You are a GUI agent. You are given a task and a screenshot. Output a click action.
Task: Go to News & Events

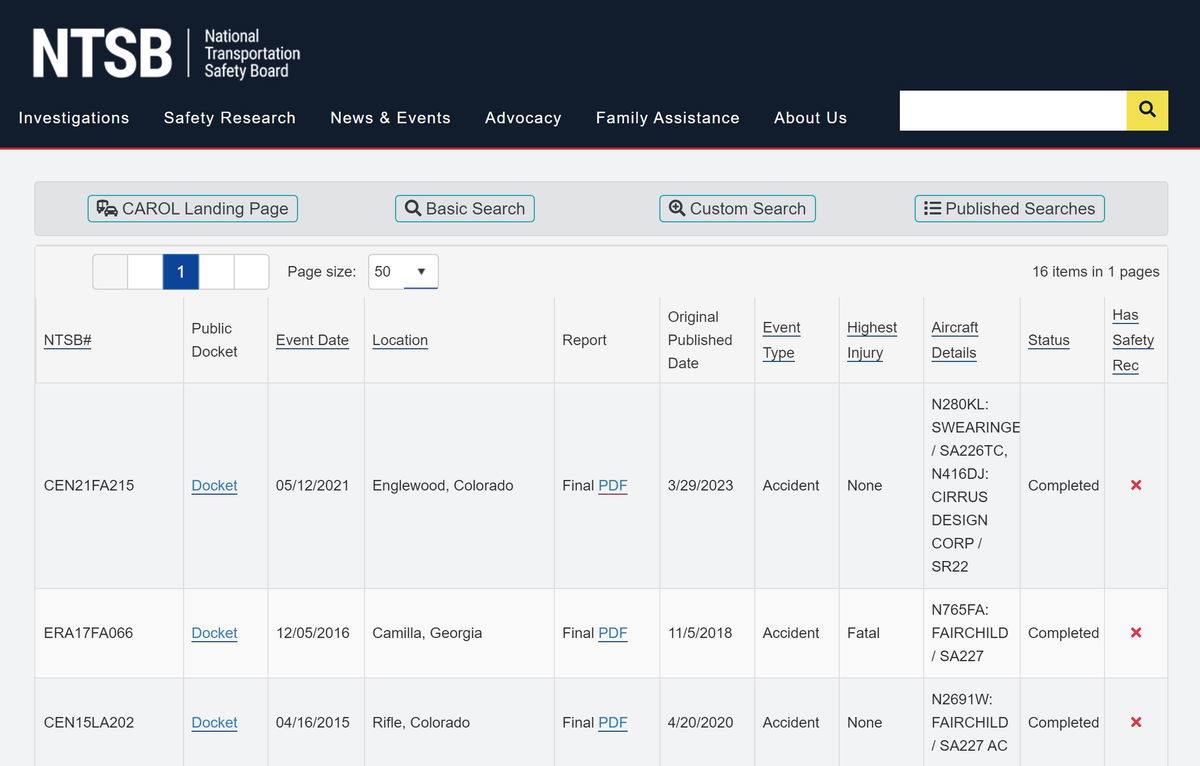coord(390,118)
